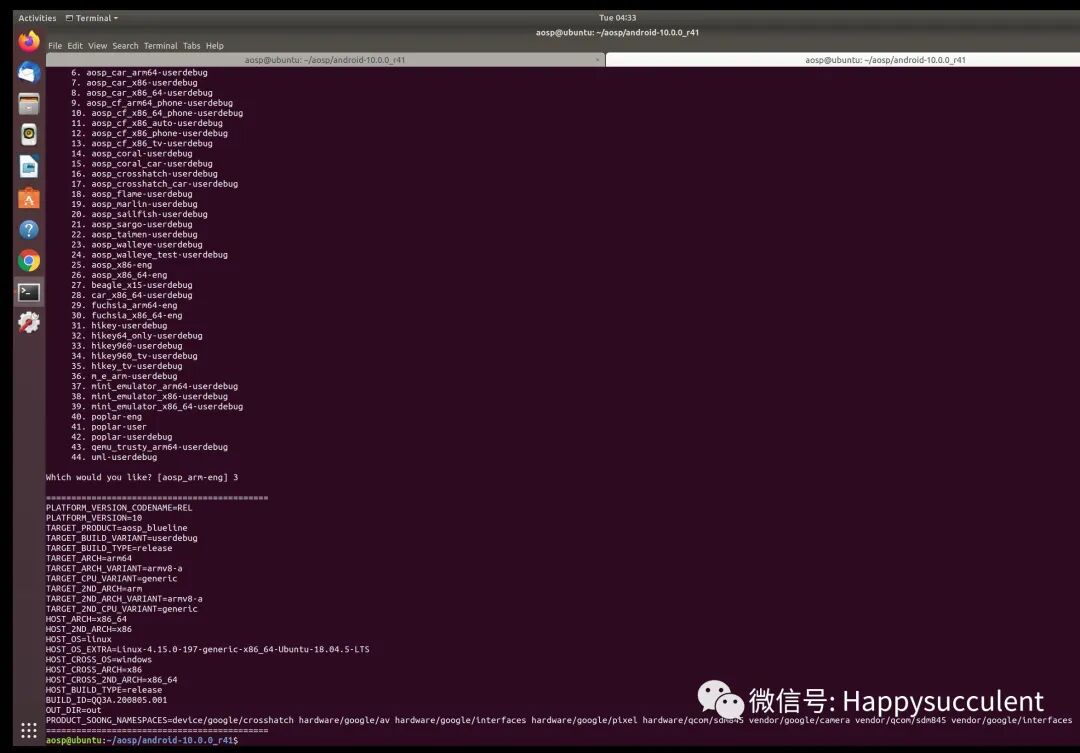Click 'TARGET_PRODUCT=aosp_blueline' line
The width and height of the screenshot is (1080, 753).
(x=116, y=528)
